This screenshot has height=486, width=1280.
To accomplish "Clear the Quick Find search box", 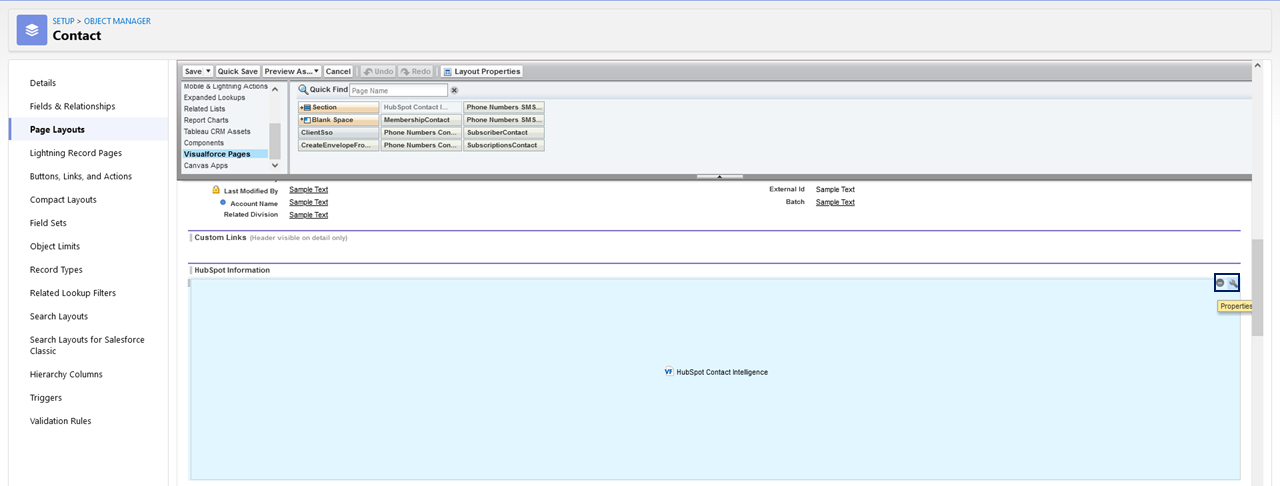I will pos(454,90).
